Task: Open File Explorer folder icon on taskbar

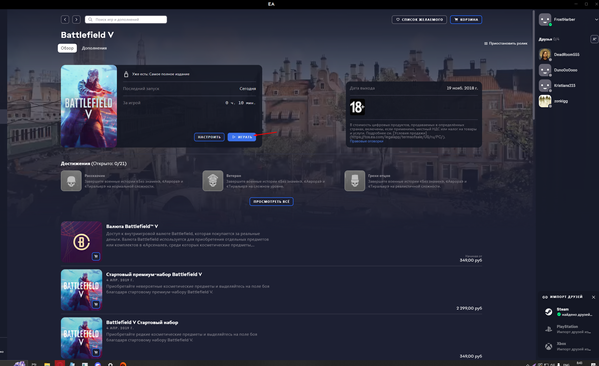Action: pyautogui.click(x=47, y=364)
